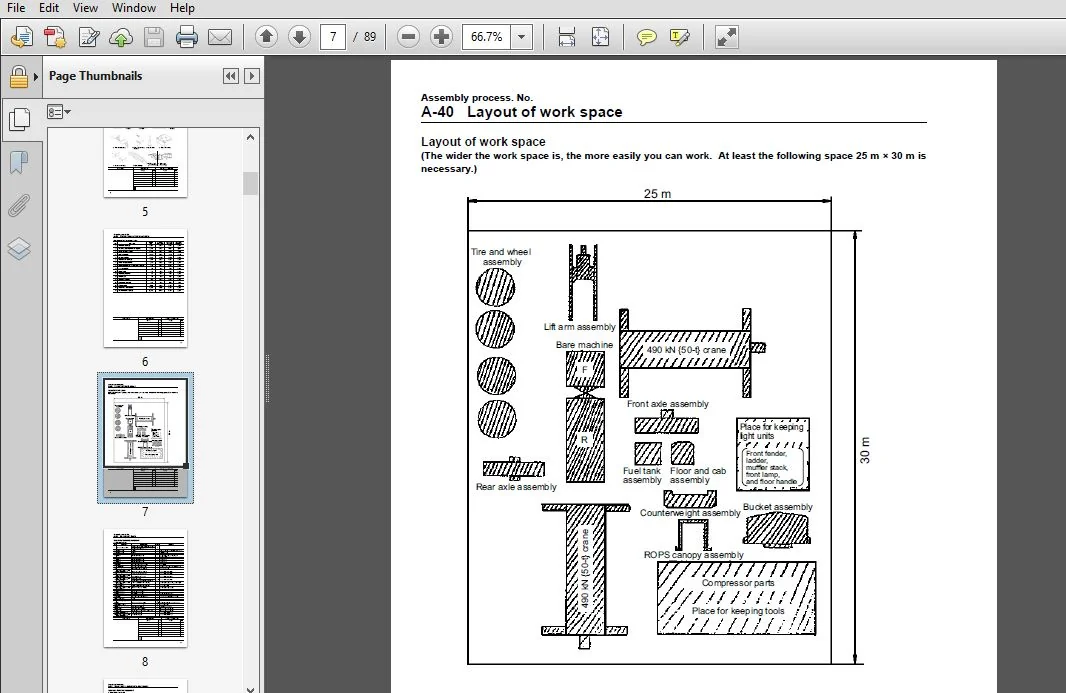Collapse the Page Thumbnails panel
This screenshot has height=693, width=1066.
pos(231,76)
